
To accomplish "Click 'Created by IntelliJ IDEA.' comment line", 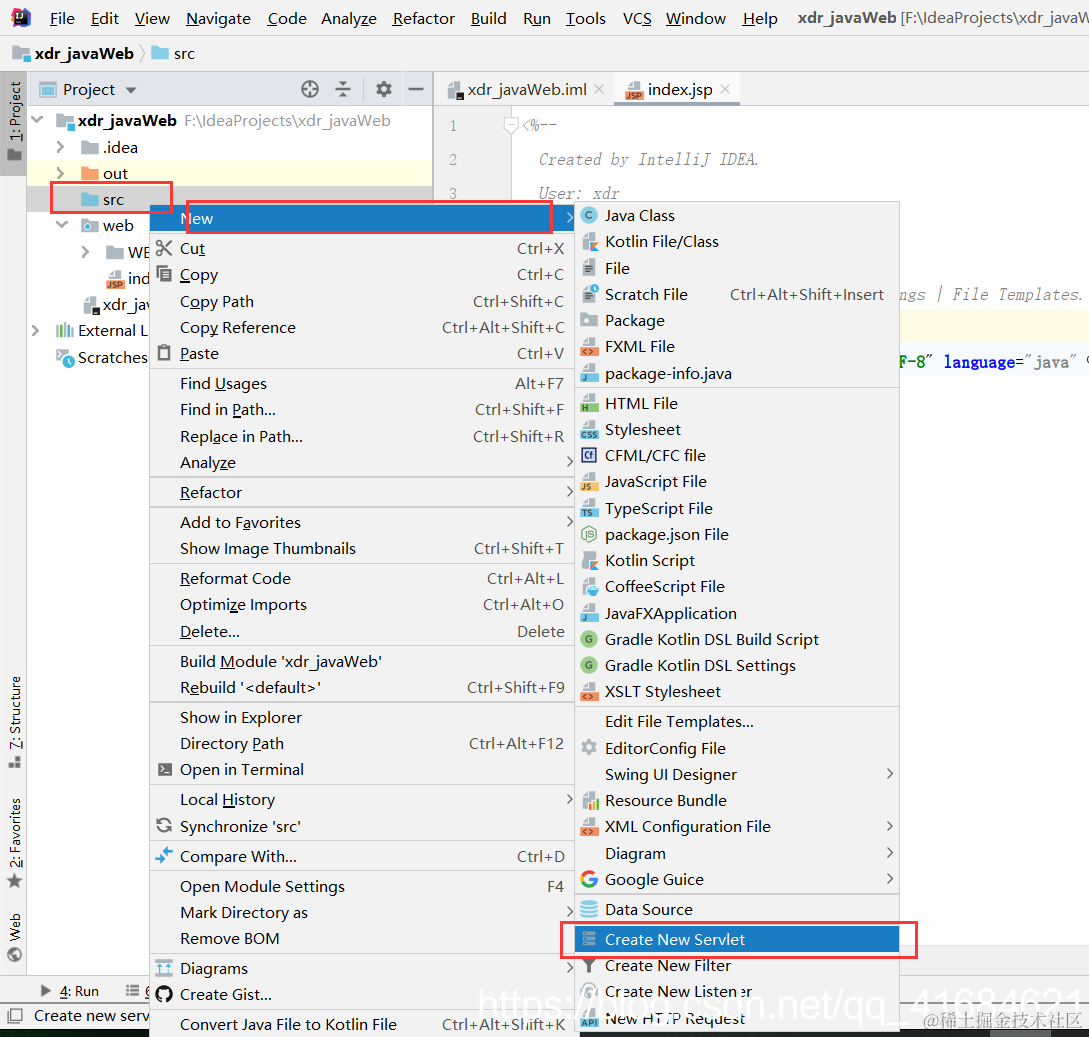I will tap(648, 160).
